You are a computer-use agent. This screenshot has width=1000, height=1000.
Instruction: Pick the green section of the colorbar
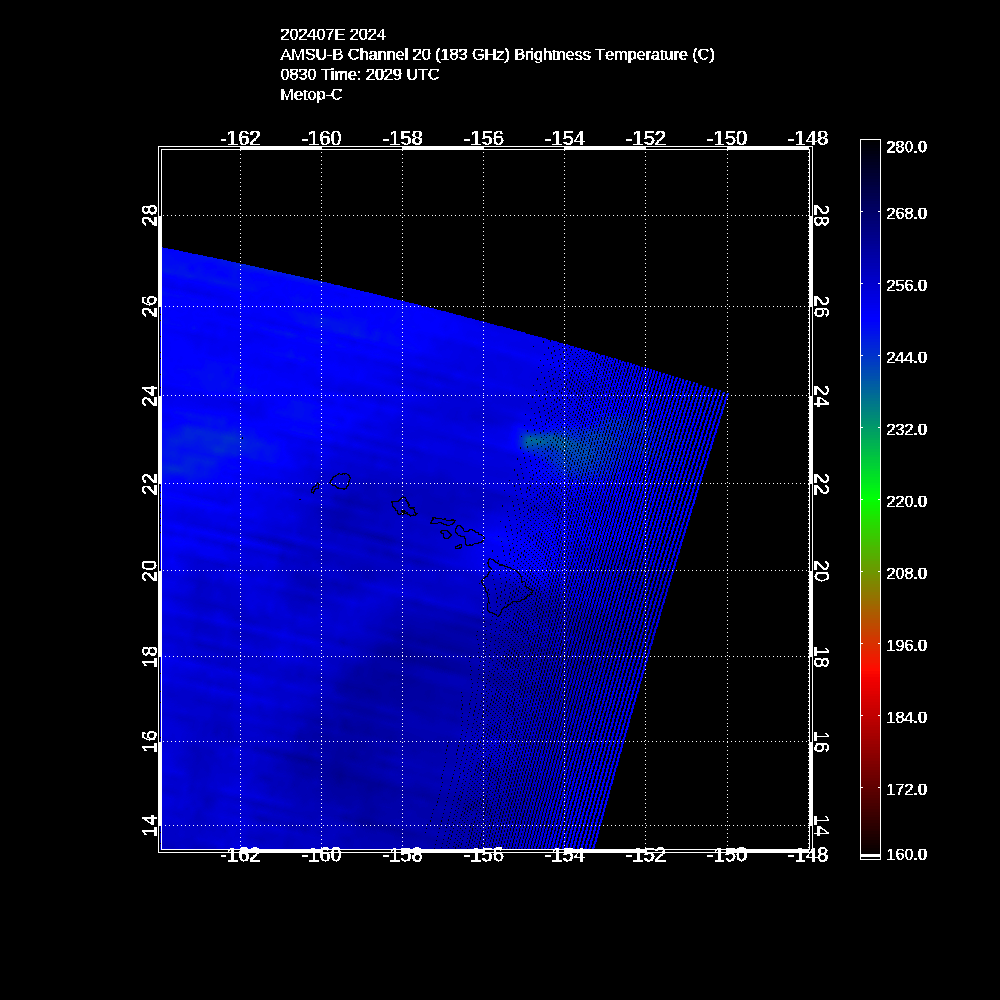click(870, 490)
